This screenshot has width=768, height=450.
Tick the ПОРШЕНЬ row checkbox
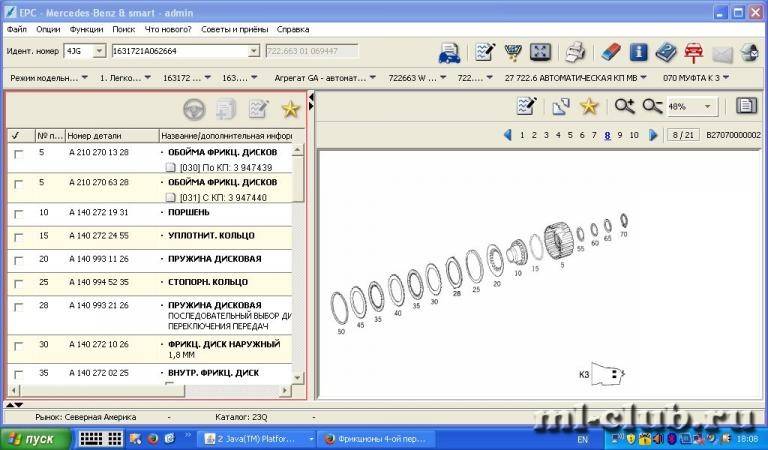click(x=19, y=214)
